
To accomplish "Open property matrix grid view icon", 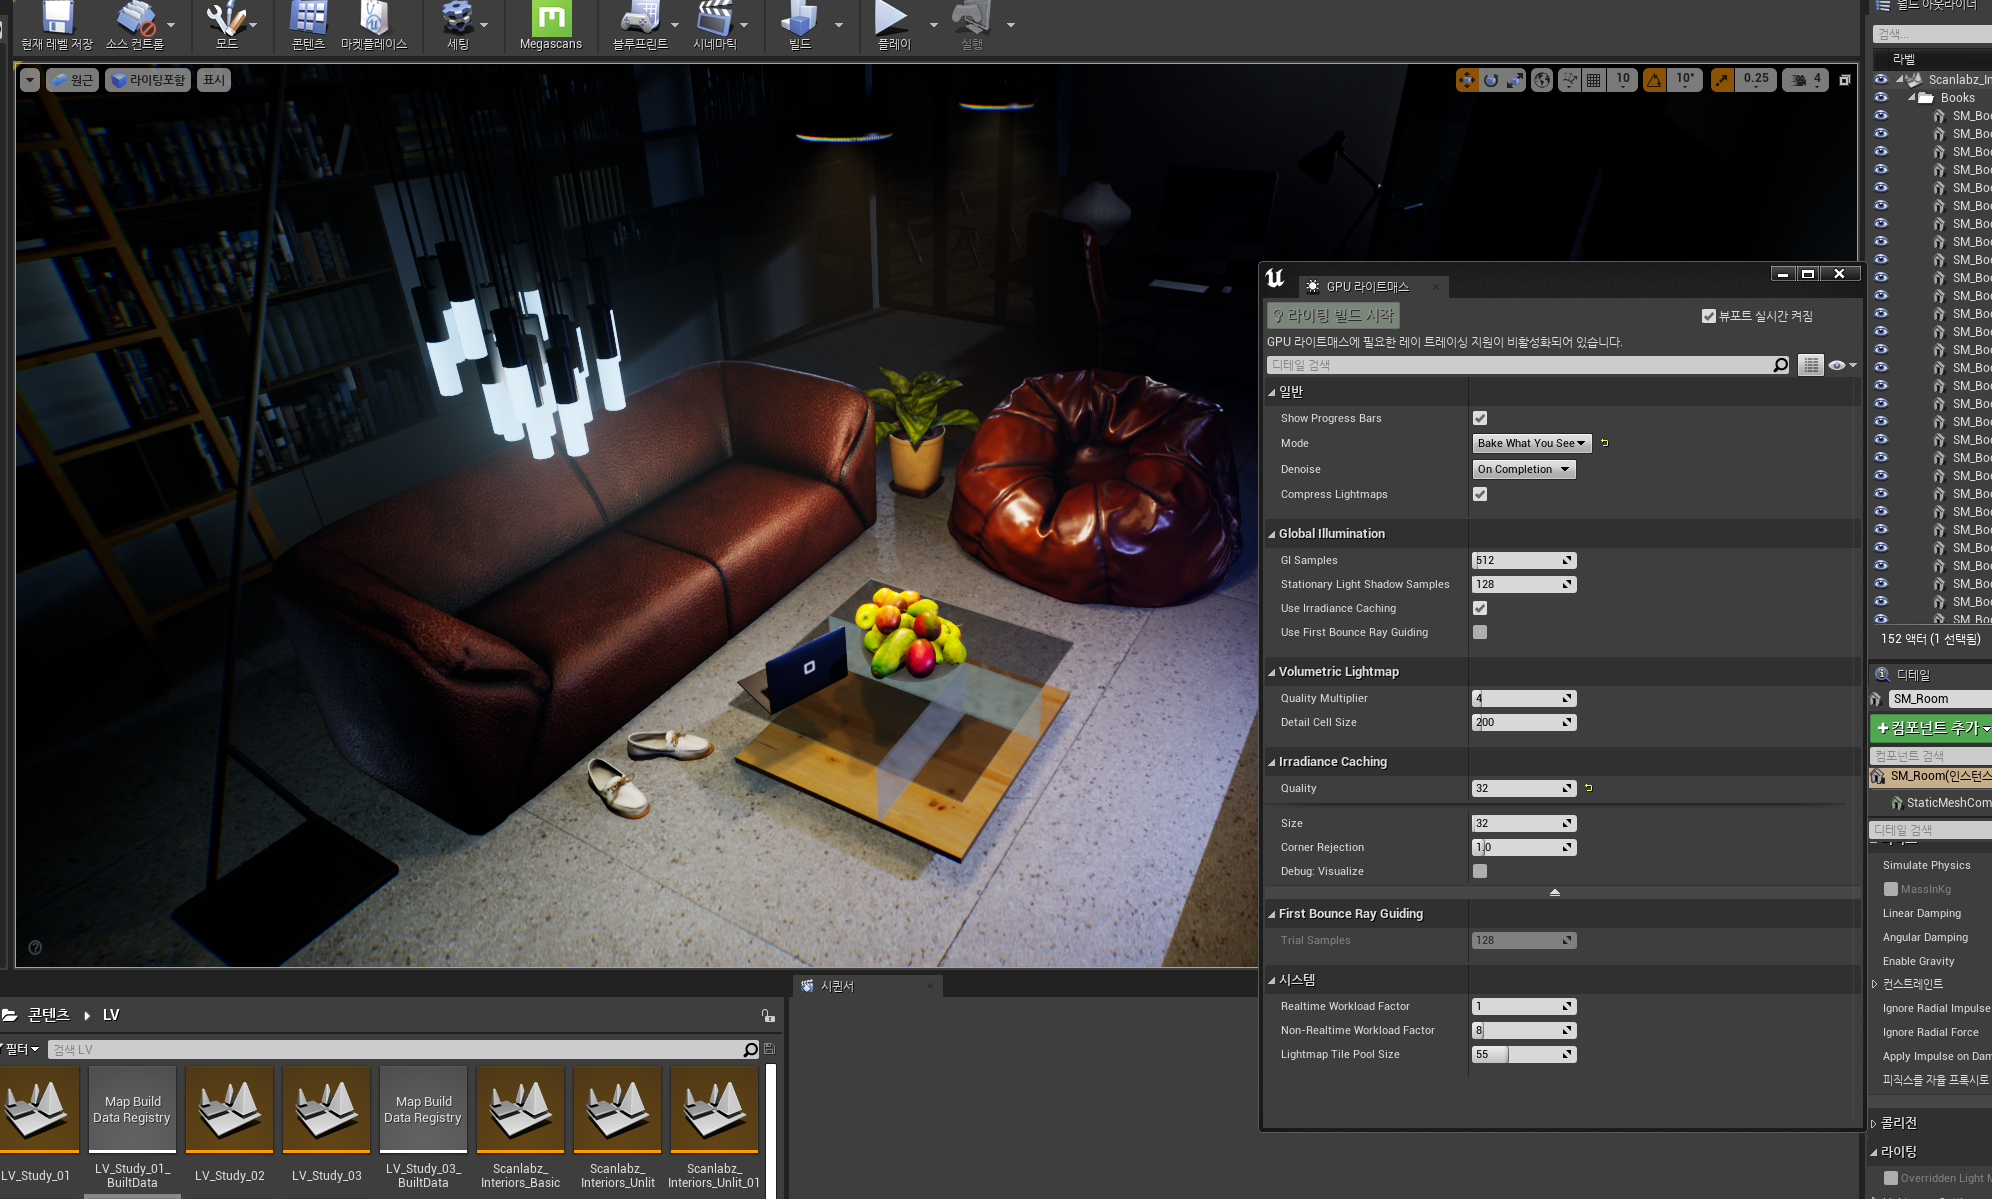I will point(1811,365).
